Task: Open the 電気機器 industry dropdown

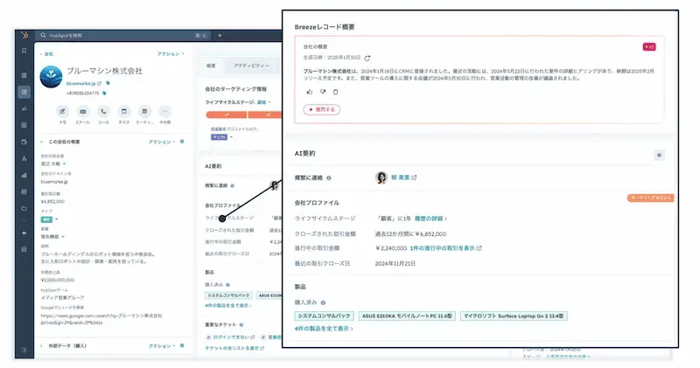Action: [53, 237]
